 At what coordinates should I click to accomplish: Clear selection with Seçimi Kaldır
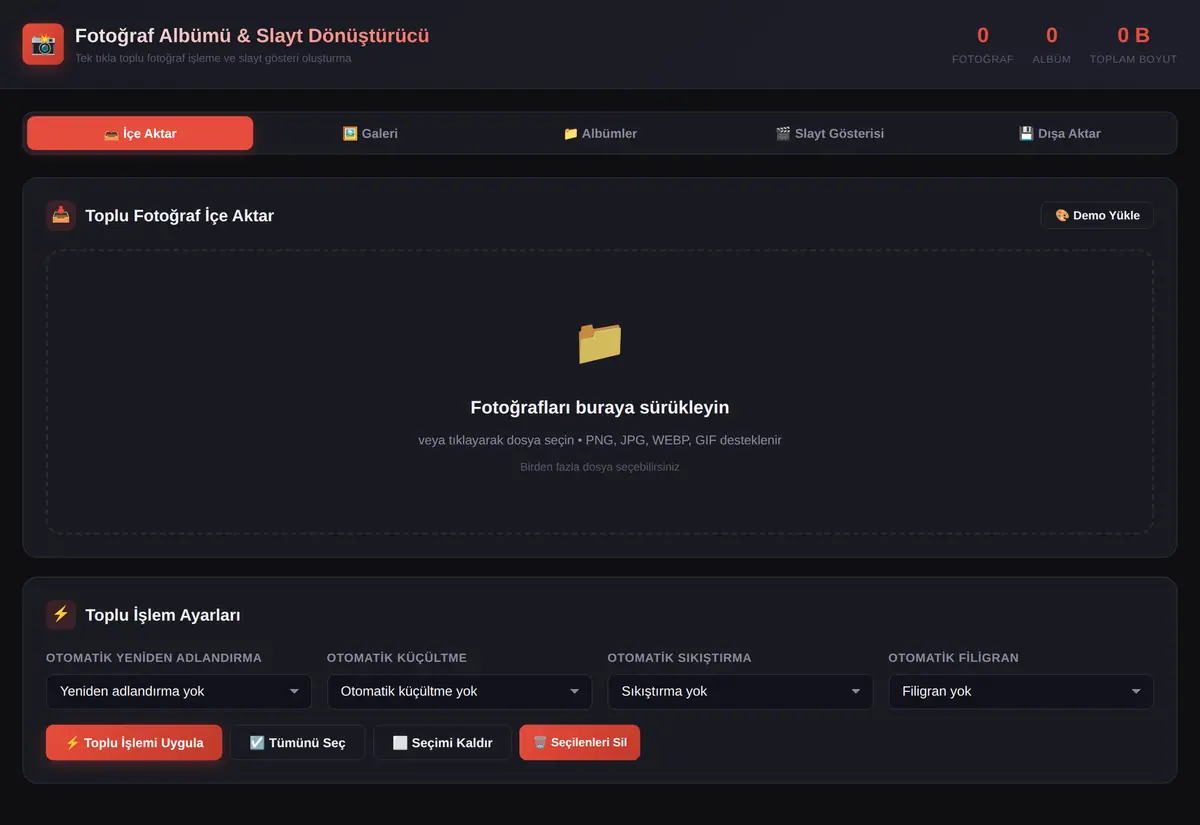coord(442,743)
